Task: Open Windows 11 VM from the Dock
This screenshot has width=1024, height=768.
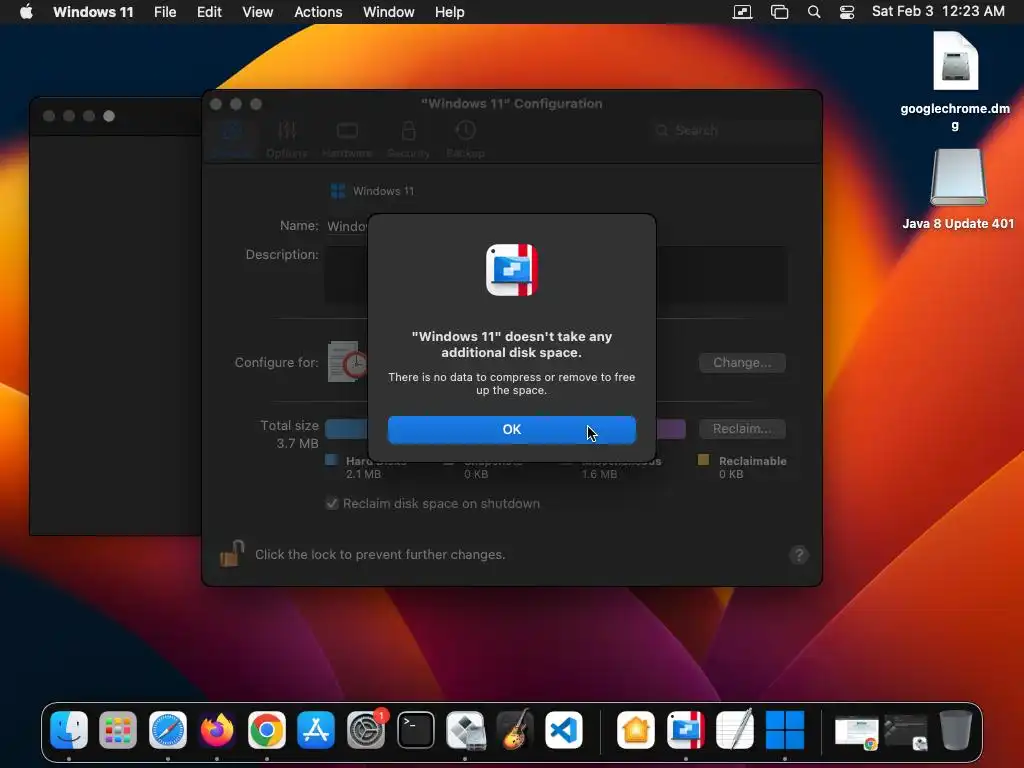Action: [x=784, y=729]
